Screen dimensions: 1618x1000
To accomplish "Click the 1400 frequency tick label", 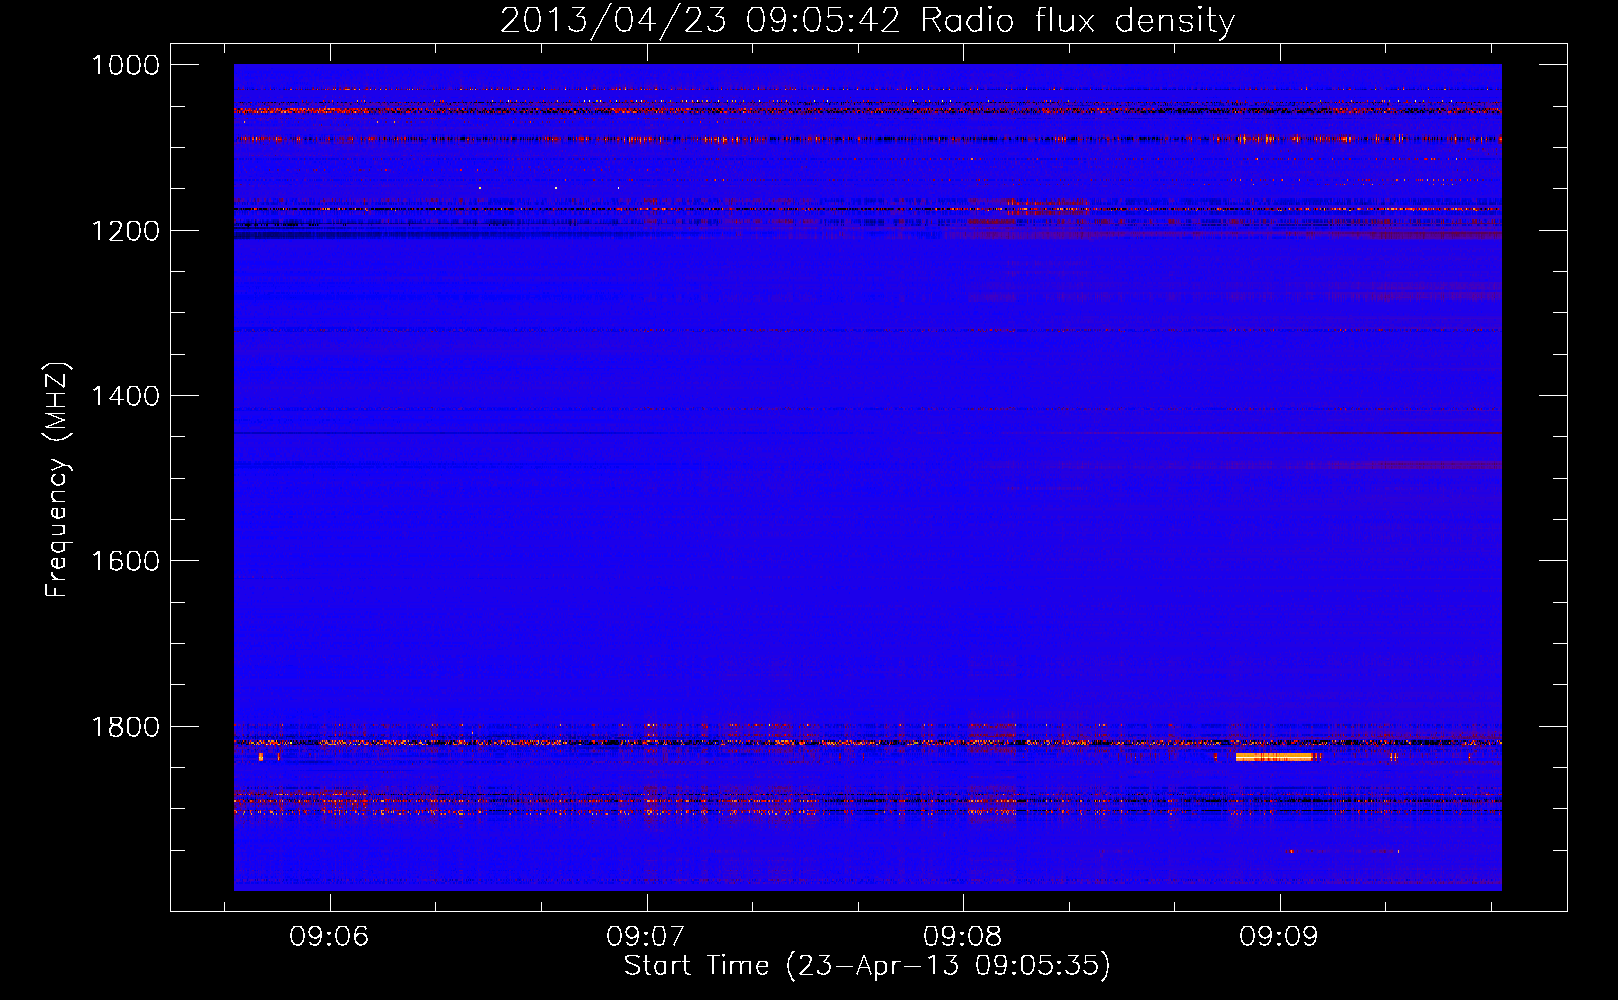I will point(125,396).
